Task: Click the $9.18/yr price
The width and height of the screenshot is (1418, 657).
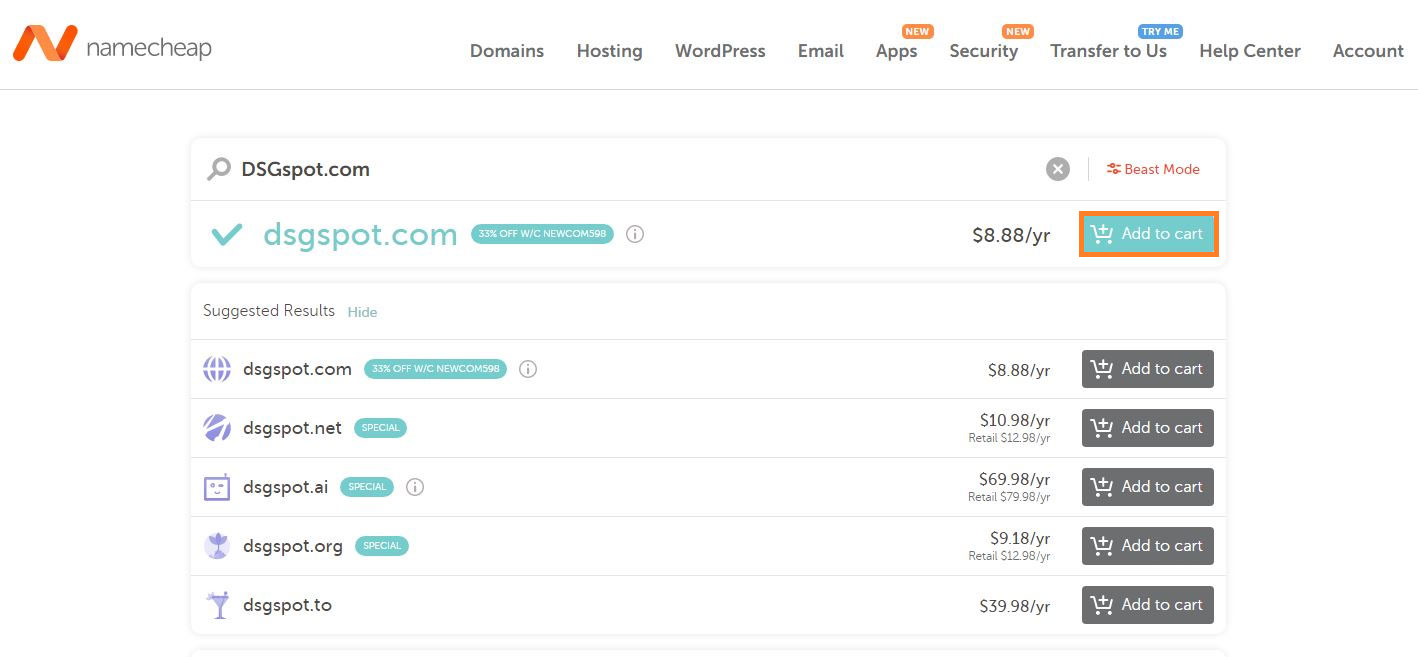Action: 1020,539
